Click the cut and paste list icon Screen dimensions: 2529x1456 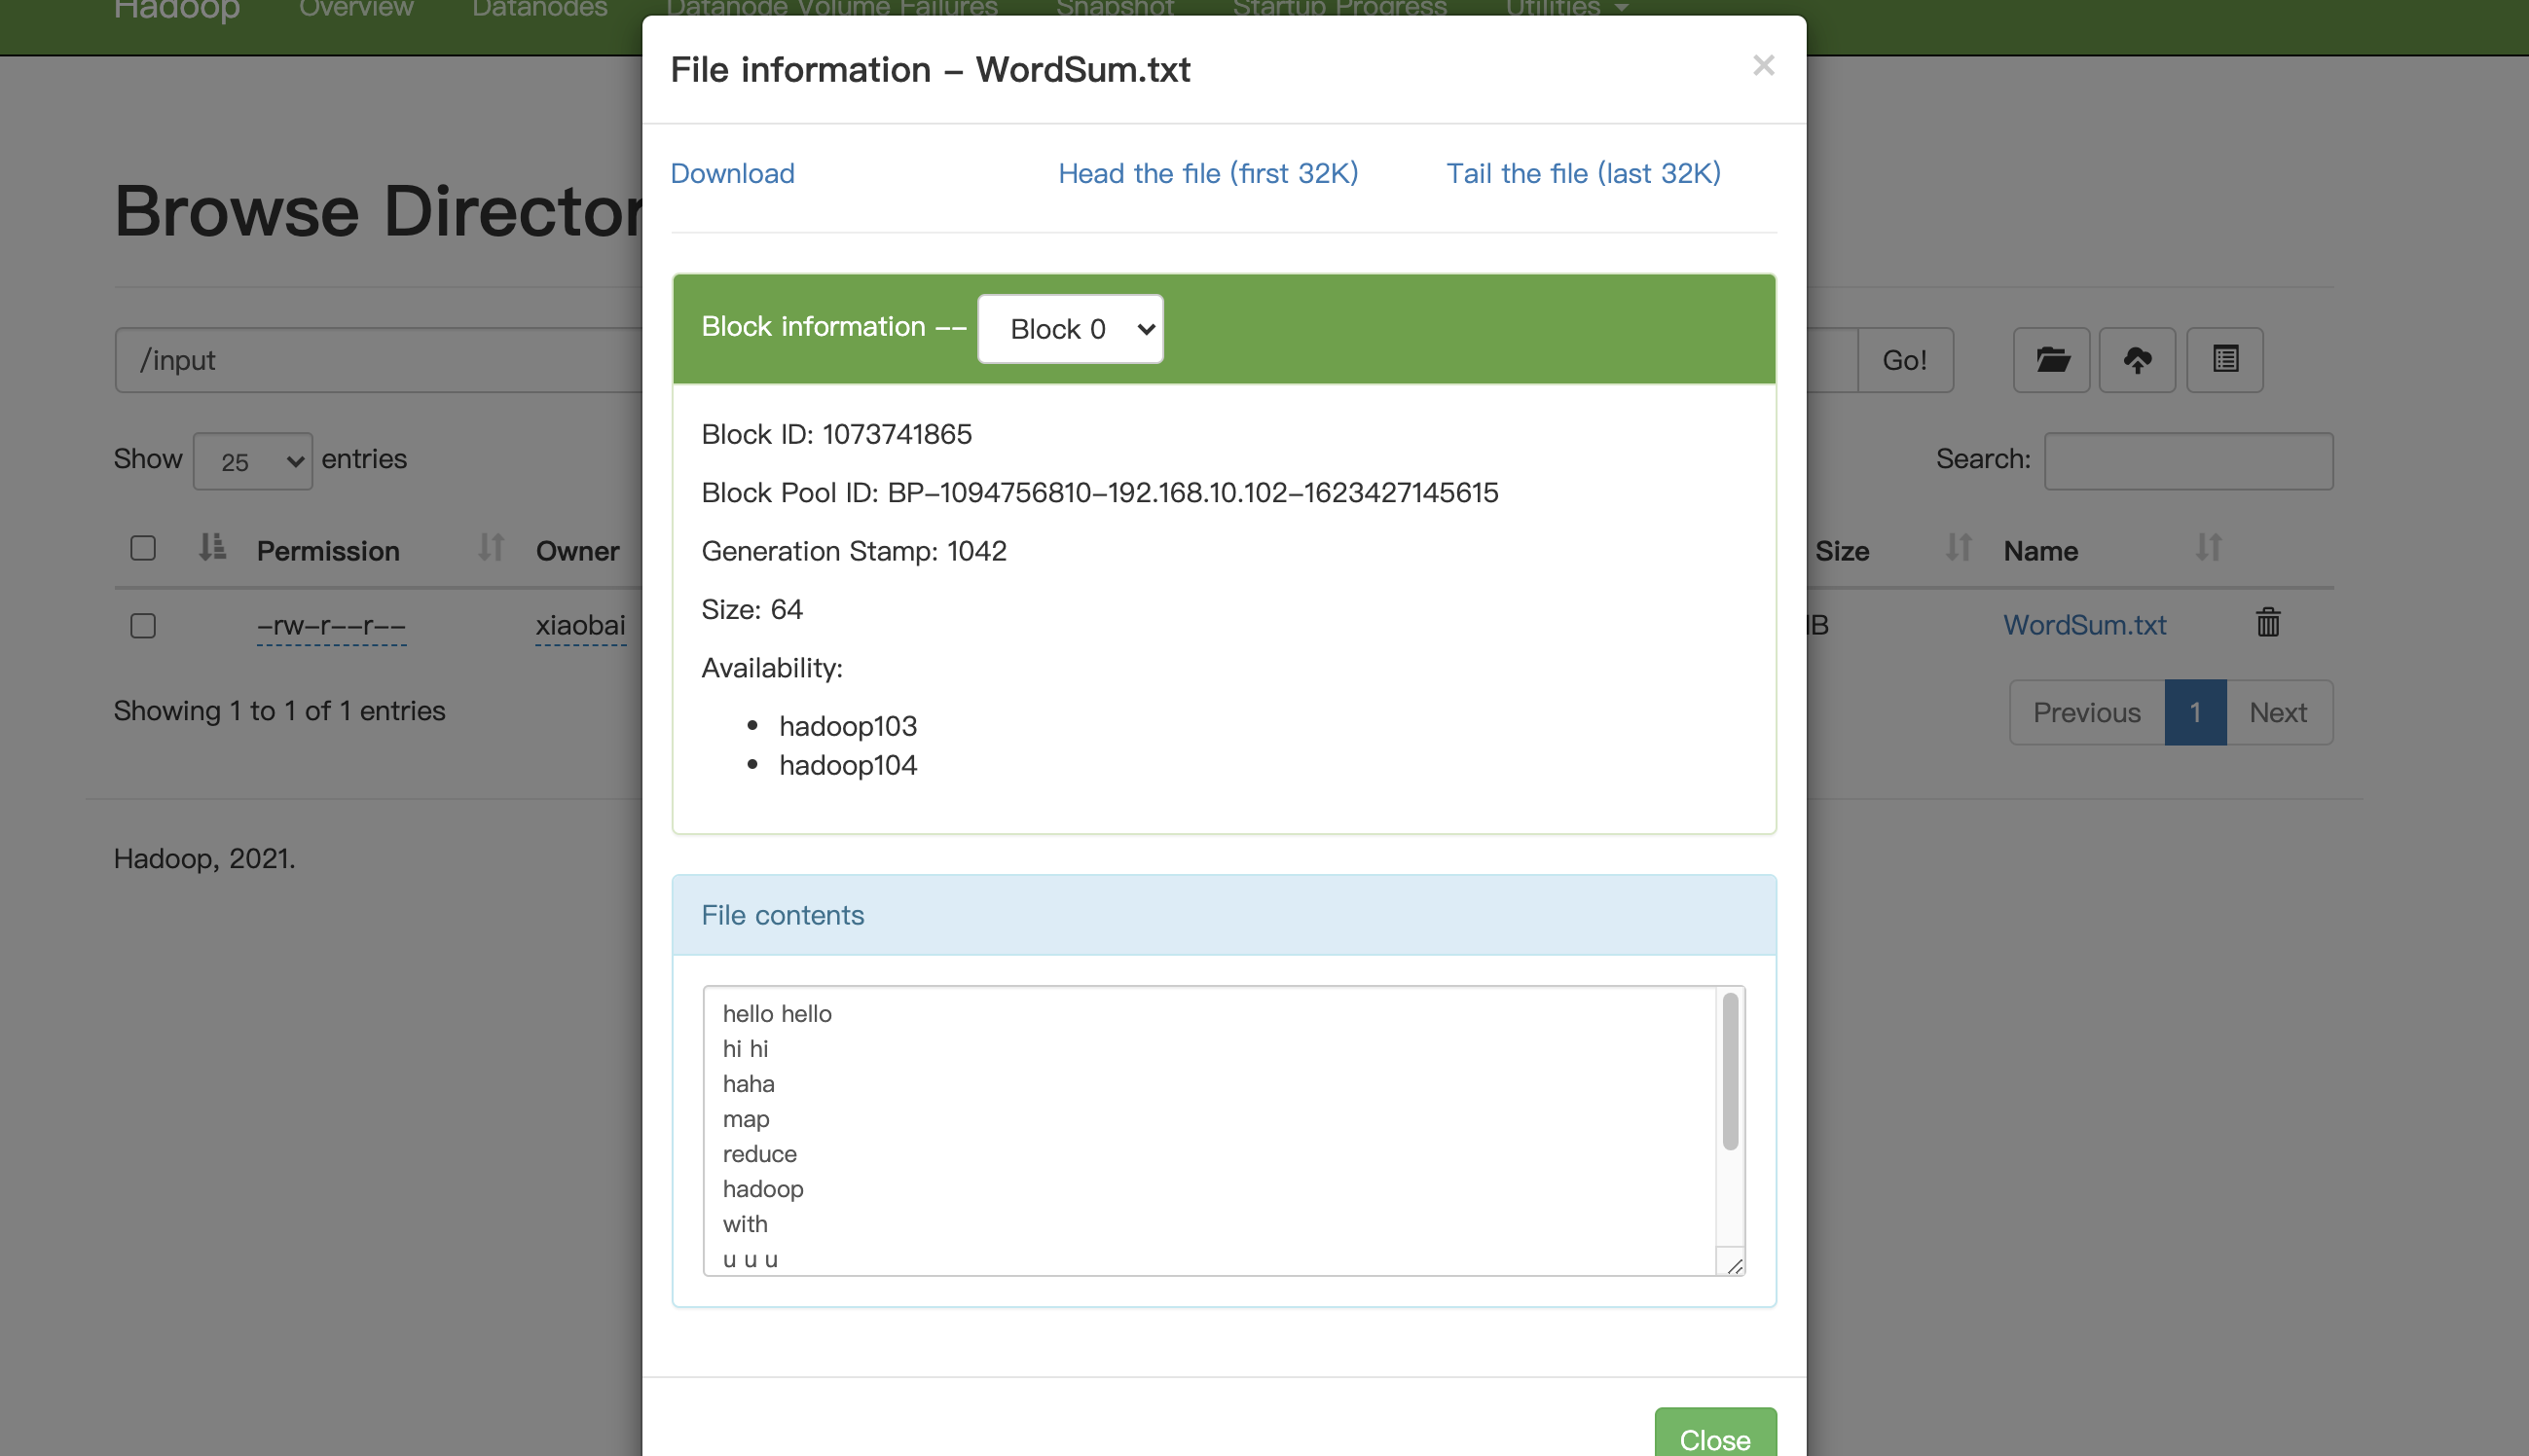2224,360
